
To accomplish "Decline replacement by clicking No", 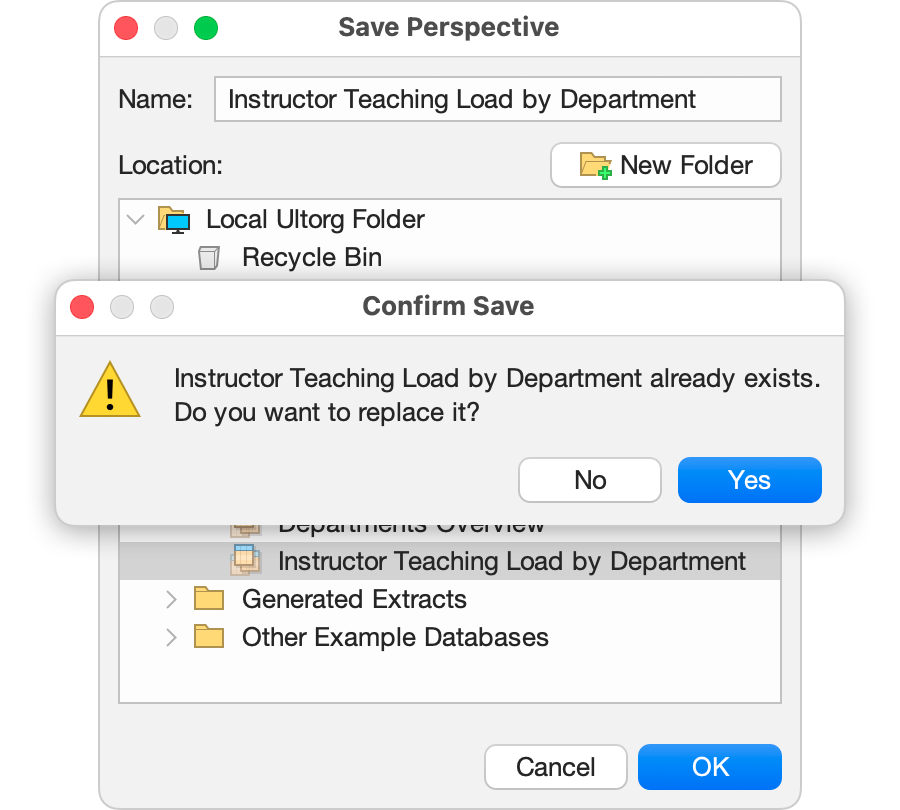I will (x=589, y=480).
